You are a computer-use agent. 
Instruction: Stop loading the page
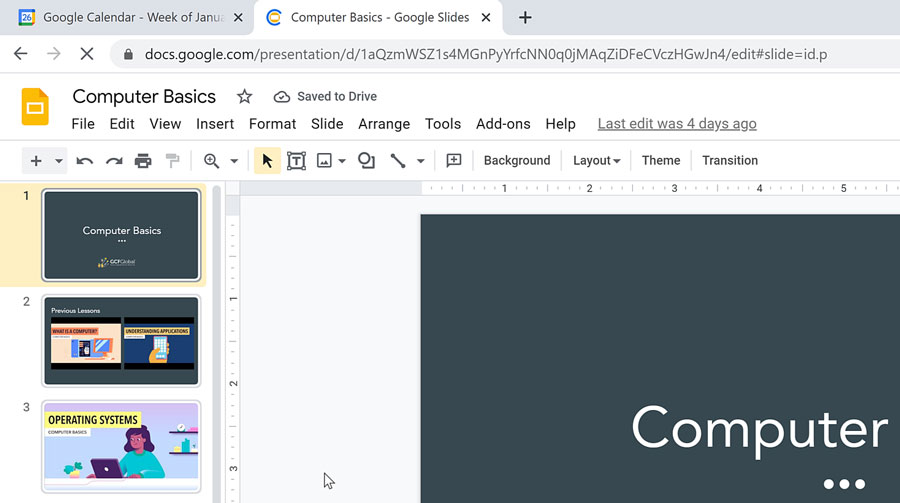tap(87, 54)
